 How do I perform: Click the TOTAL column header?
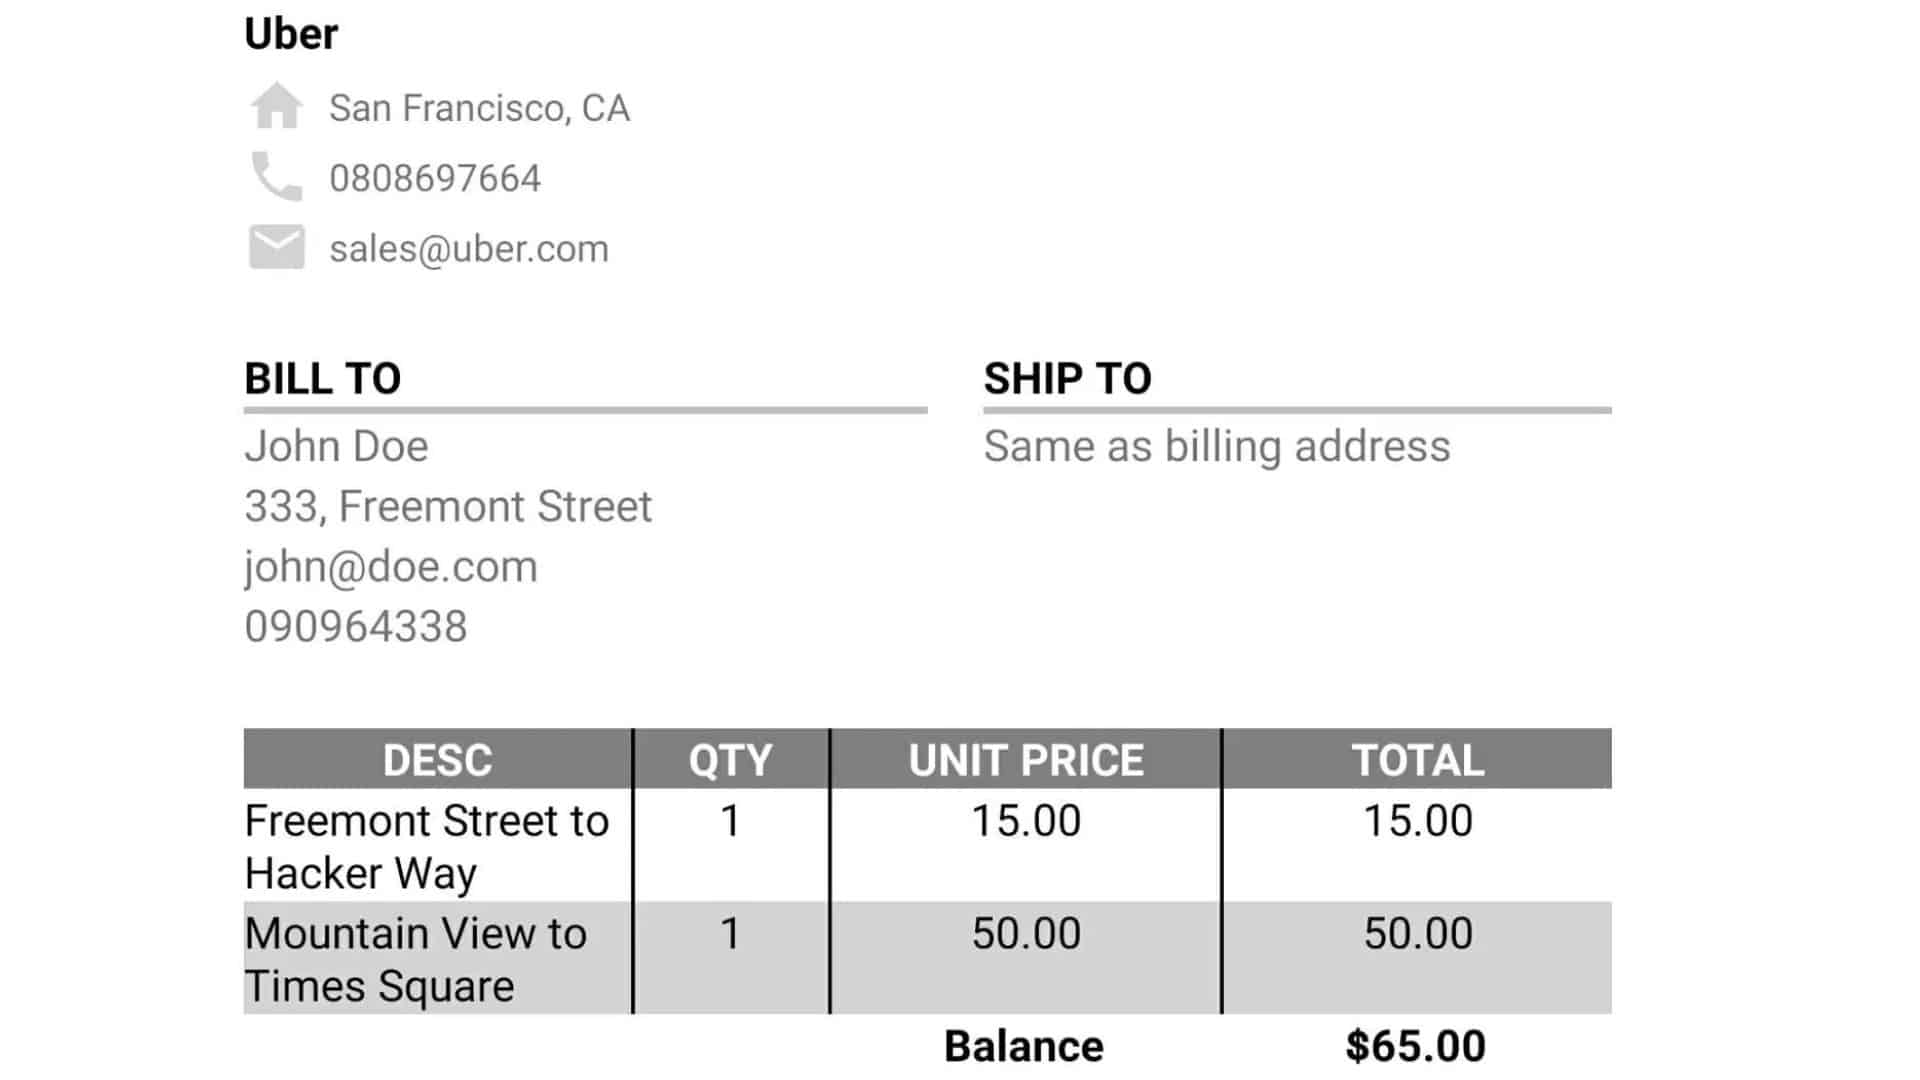click(x=1418, y=759)
